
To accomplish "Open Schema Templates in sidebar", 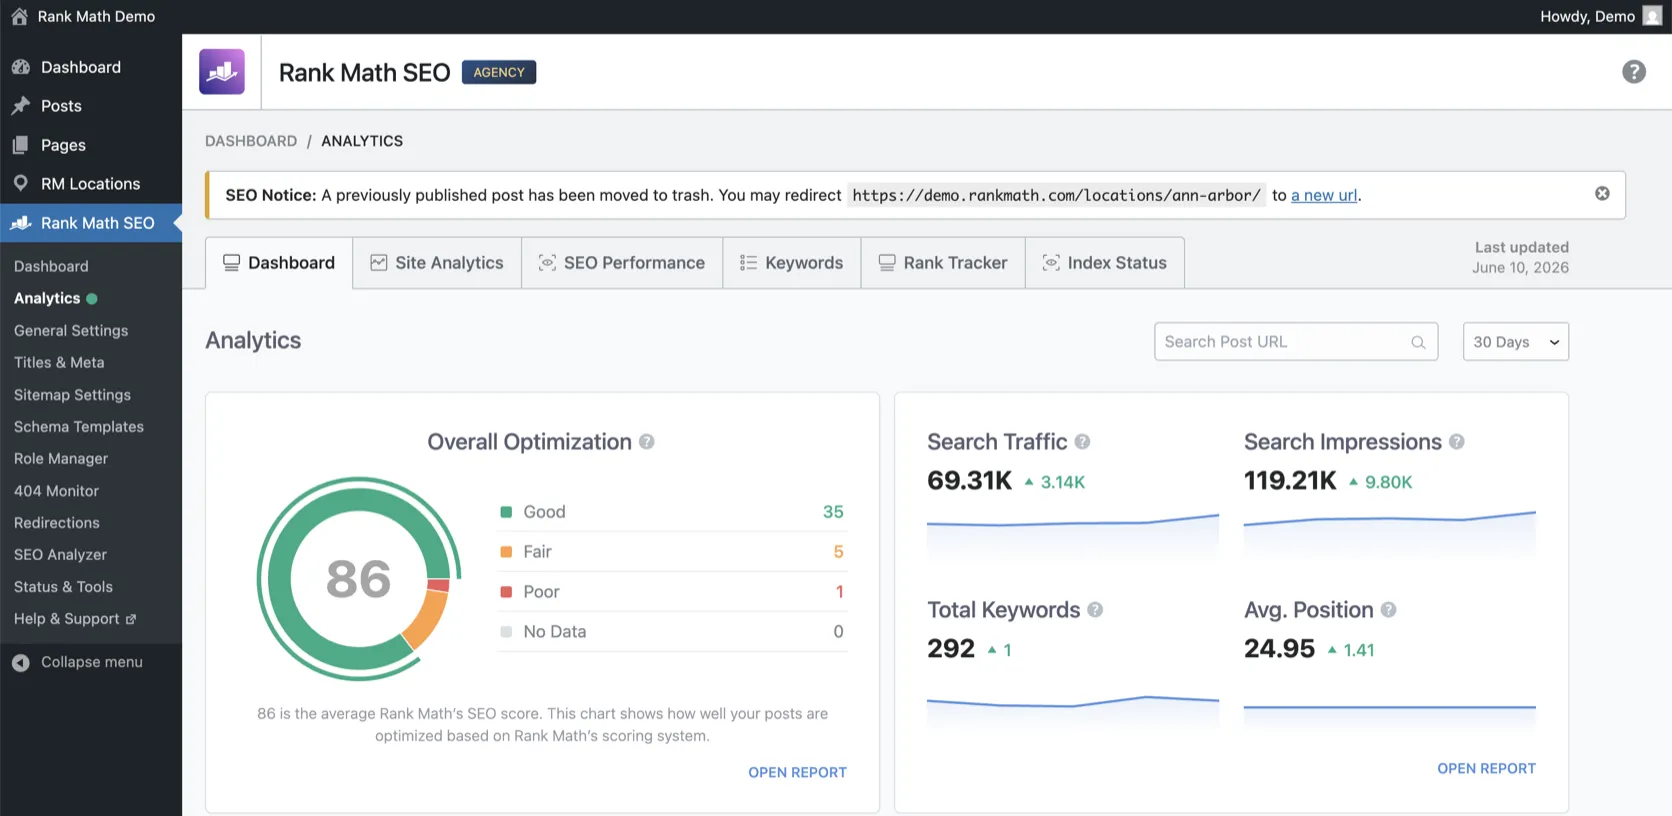I will click(79, 427).
